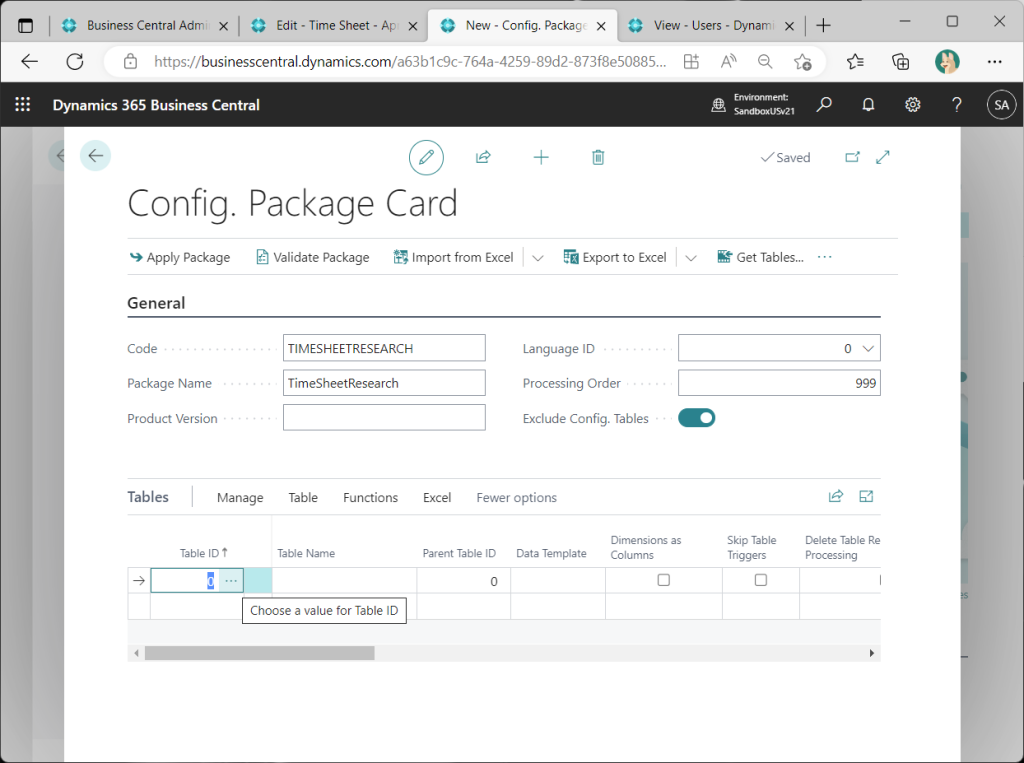Open browser Collections
The image size is (1024, 763).
tap(901, 62)
